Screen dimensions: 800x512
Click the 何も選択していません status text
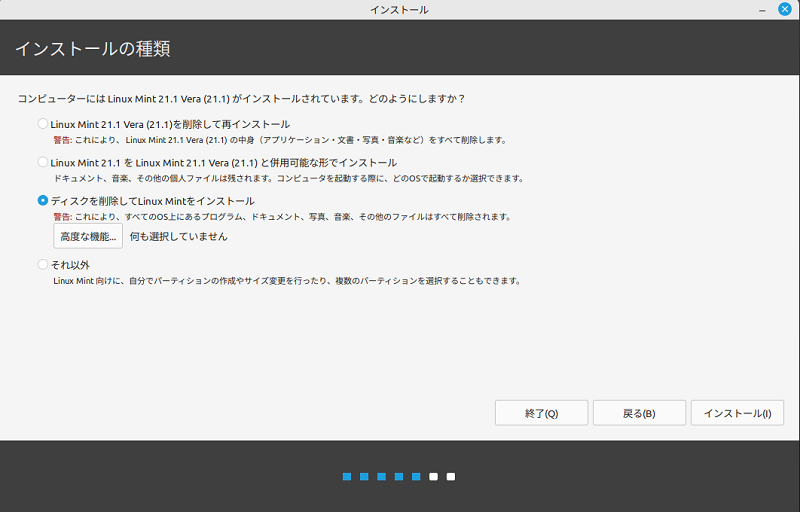[179, 237]
